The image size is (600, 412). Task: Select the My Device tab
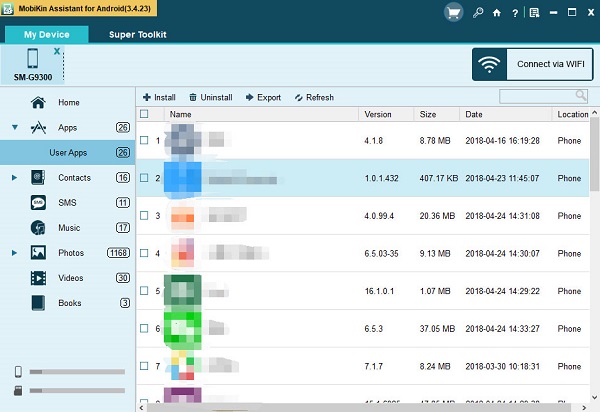tap(48, 34)
